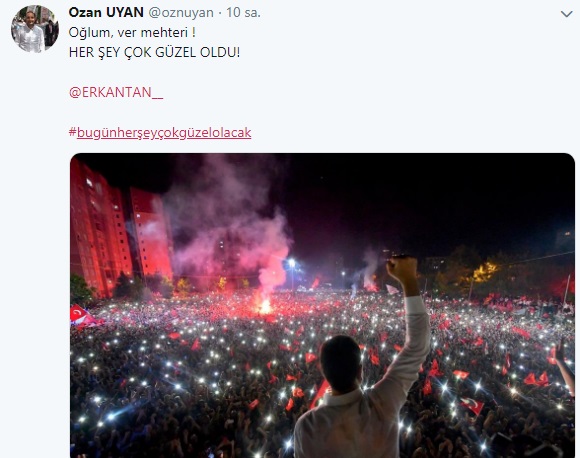The image size is (580, 458).
Task: Select the 'HER ŞEY ÇOK GÜZEL OLDU!' text
Action: coord(154,53)
